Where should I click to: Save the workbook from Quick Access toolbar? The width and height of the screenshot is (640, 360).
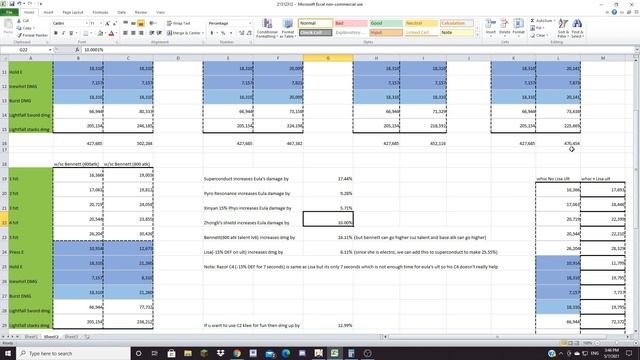11,4
